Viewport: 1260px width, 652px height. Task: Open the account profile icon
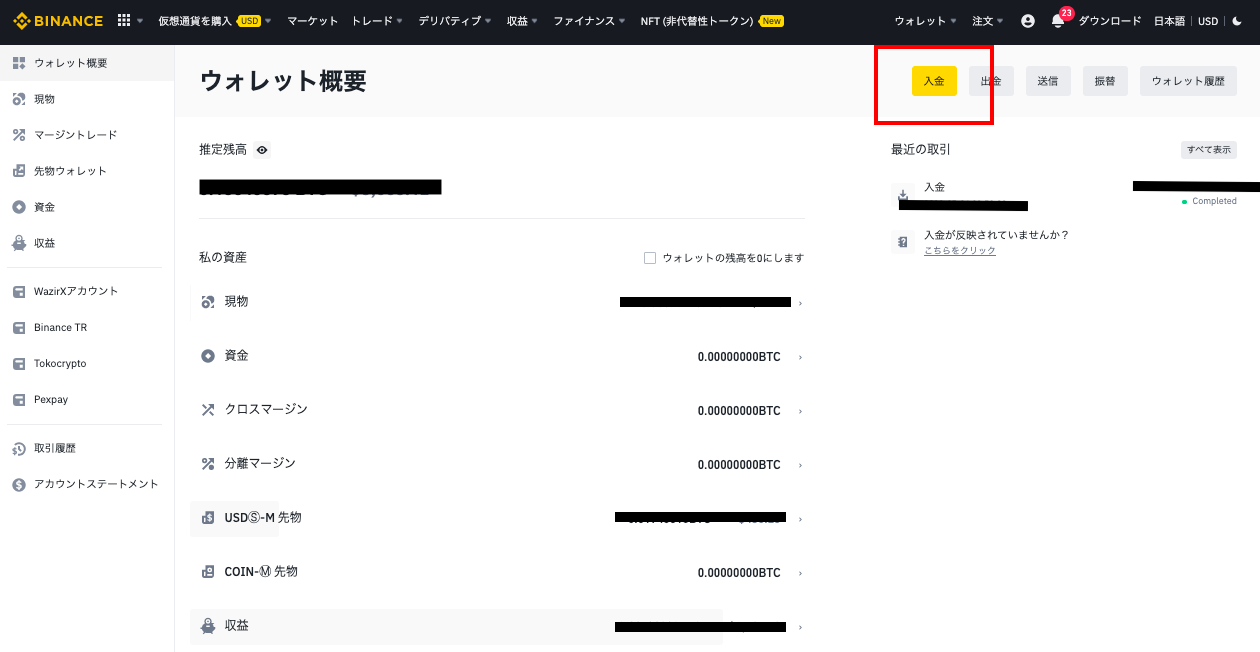[1028, 21]
